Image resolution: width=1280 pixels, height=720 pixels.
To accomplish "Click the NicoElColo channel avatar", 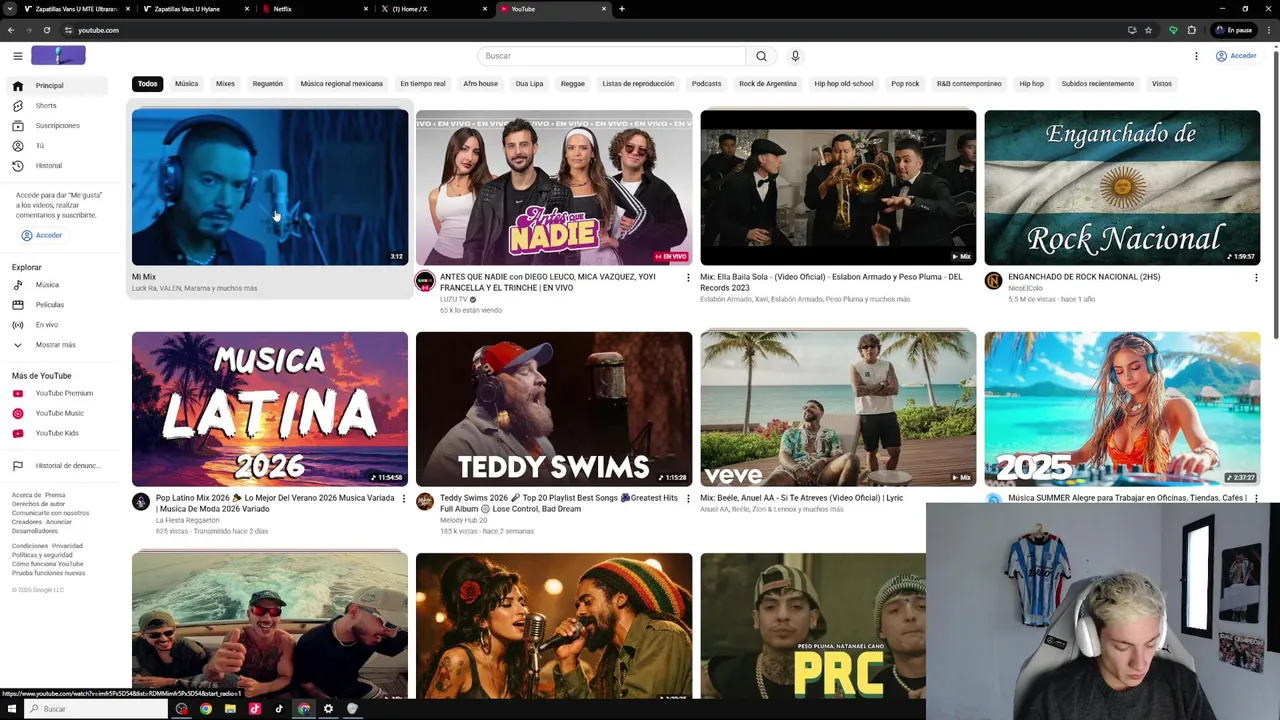I will tap(993, 281).
